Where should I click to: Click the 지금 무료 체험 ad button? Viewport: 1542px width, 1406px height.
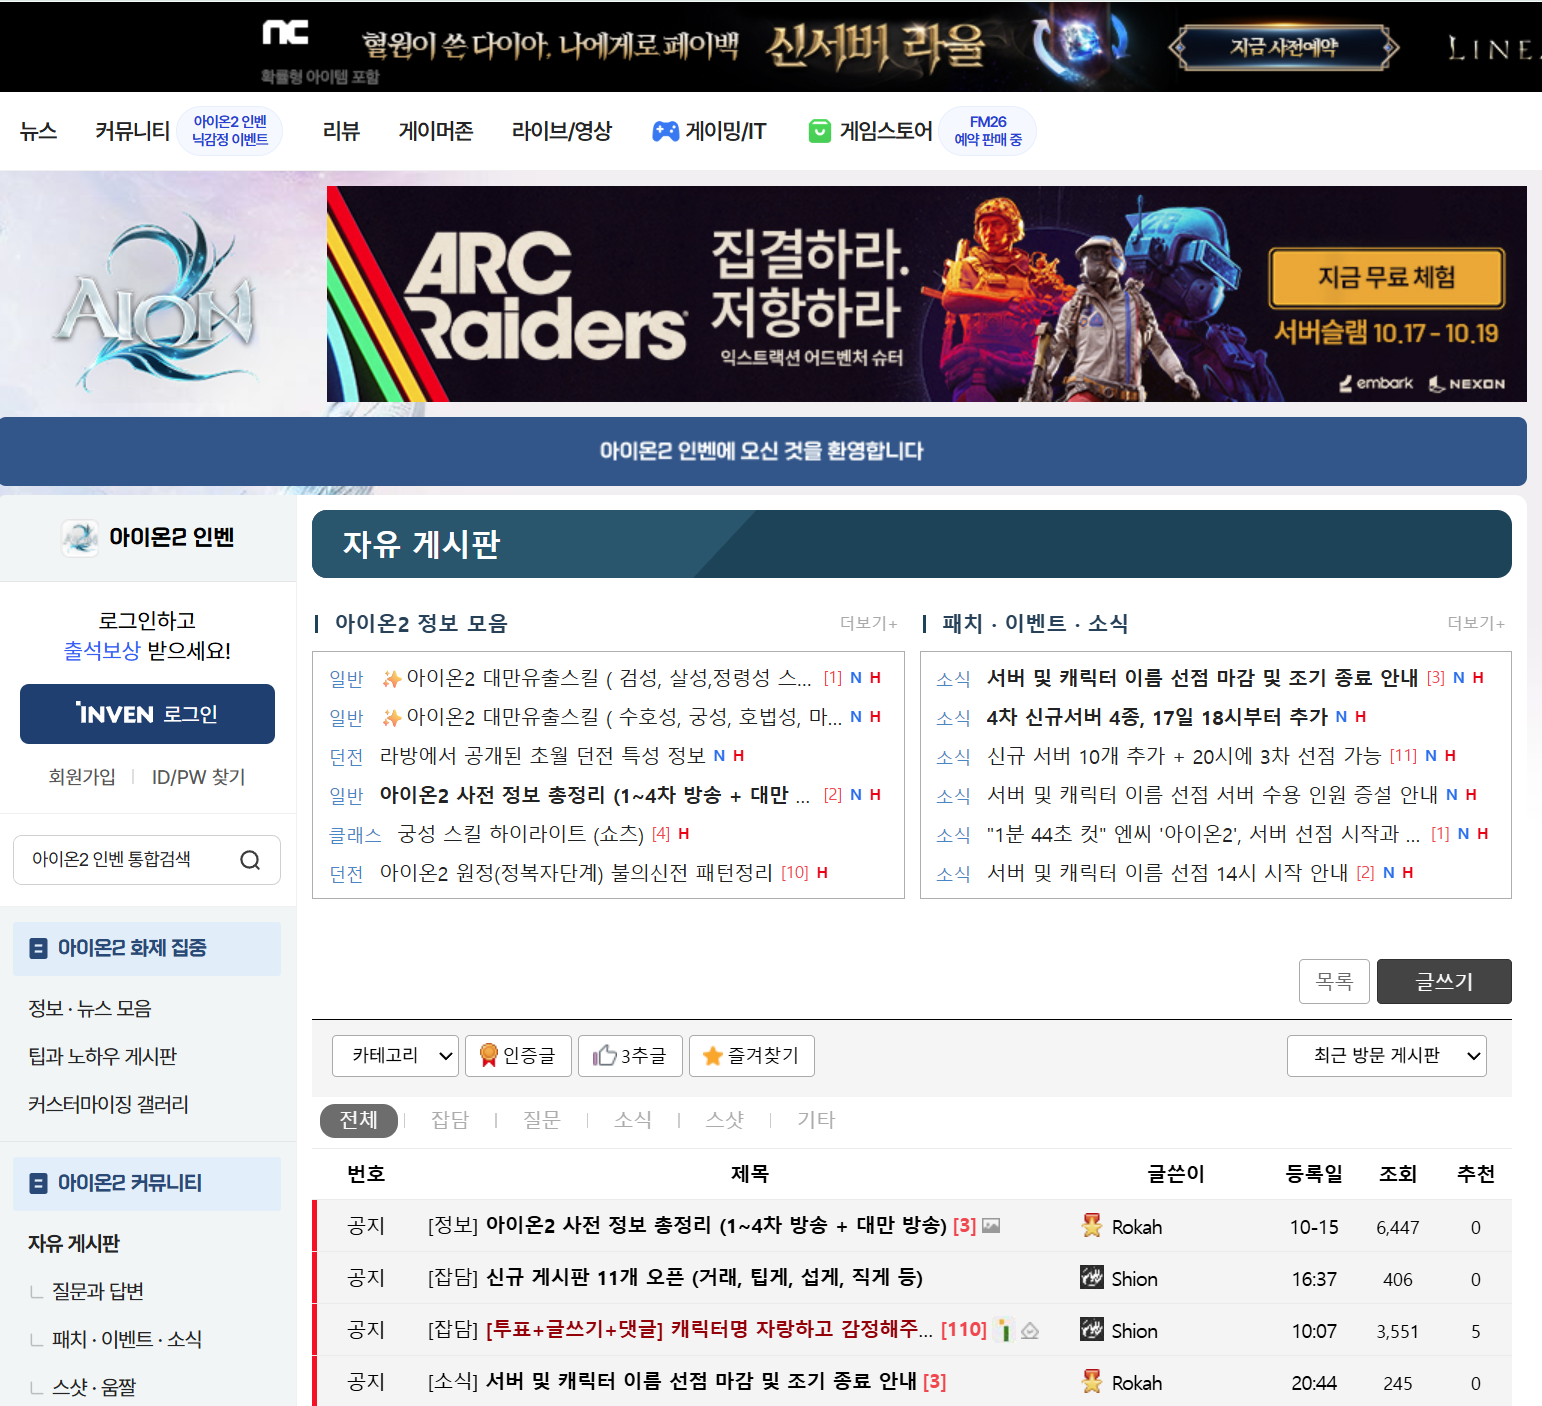(x=1387, y=277)
